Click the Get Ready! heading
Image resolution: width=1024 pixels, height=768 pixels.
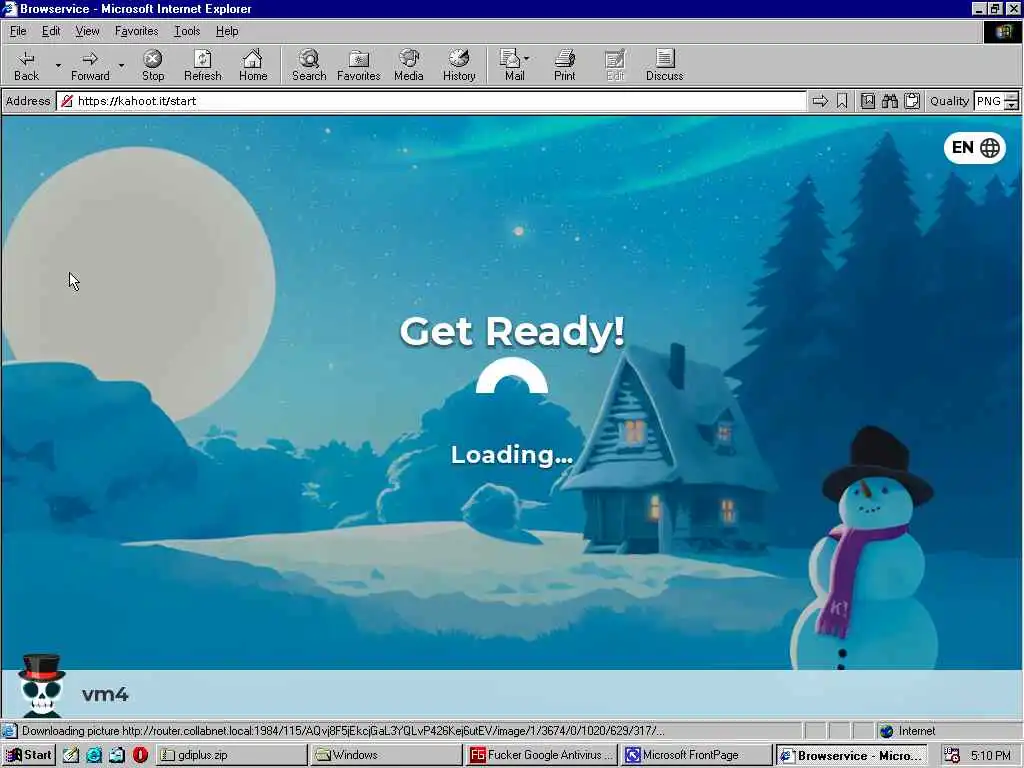point(512,332)
